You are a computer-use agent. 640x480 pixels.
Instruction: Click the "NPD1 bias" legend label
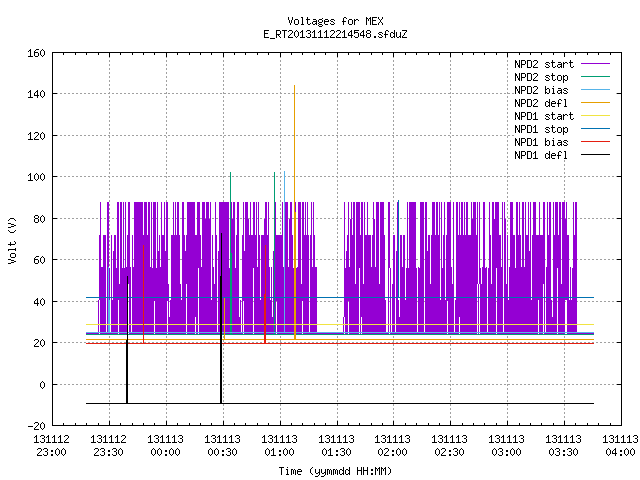tap(541, 142)
